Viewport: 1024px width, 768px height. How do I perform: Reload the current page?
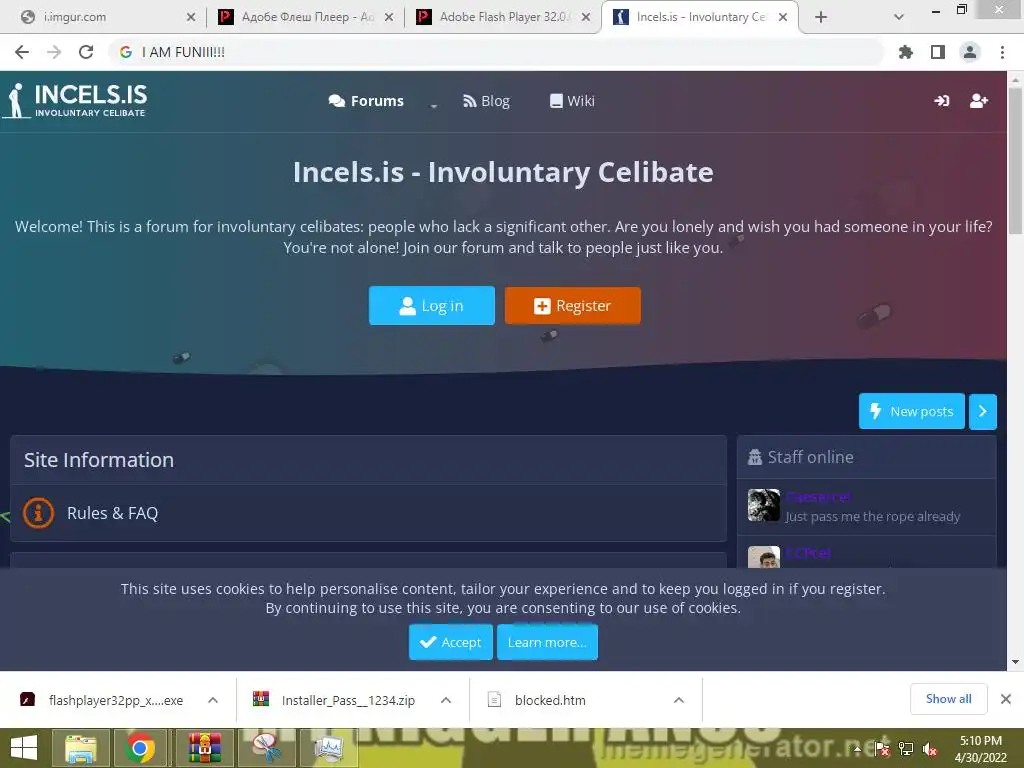point(86,52)
